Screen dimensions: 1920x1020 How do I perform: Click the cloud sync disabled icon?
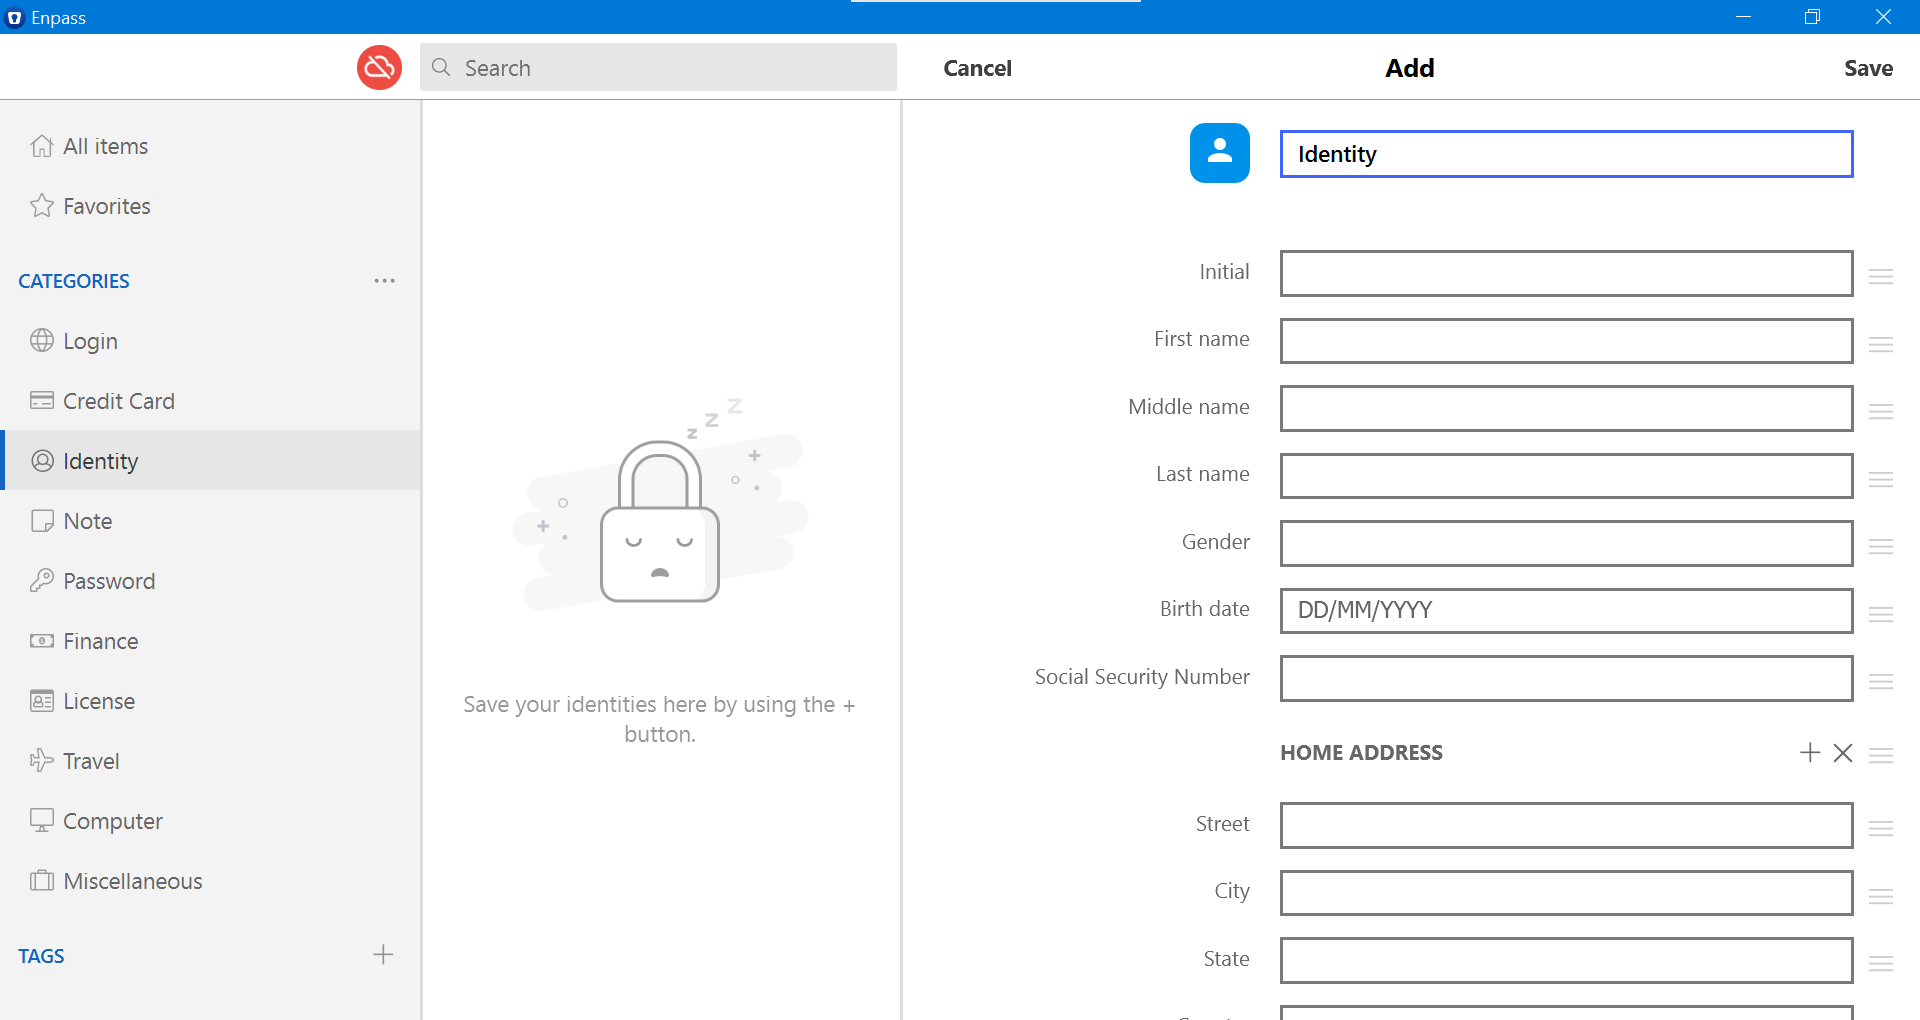378,67
